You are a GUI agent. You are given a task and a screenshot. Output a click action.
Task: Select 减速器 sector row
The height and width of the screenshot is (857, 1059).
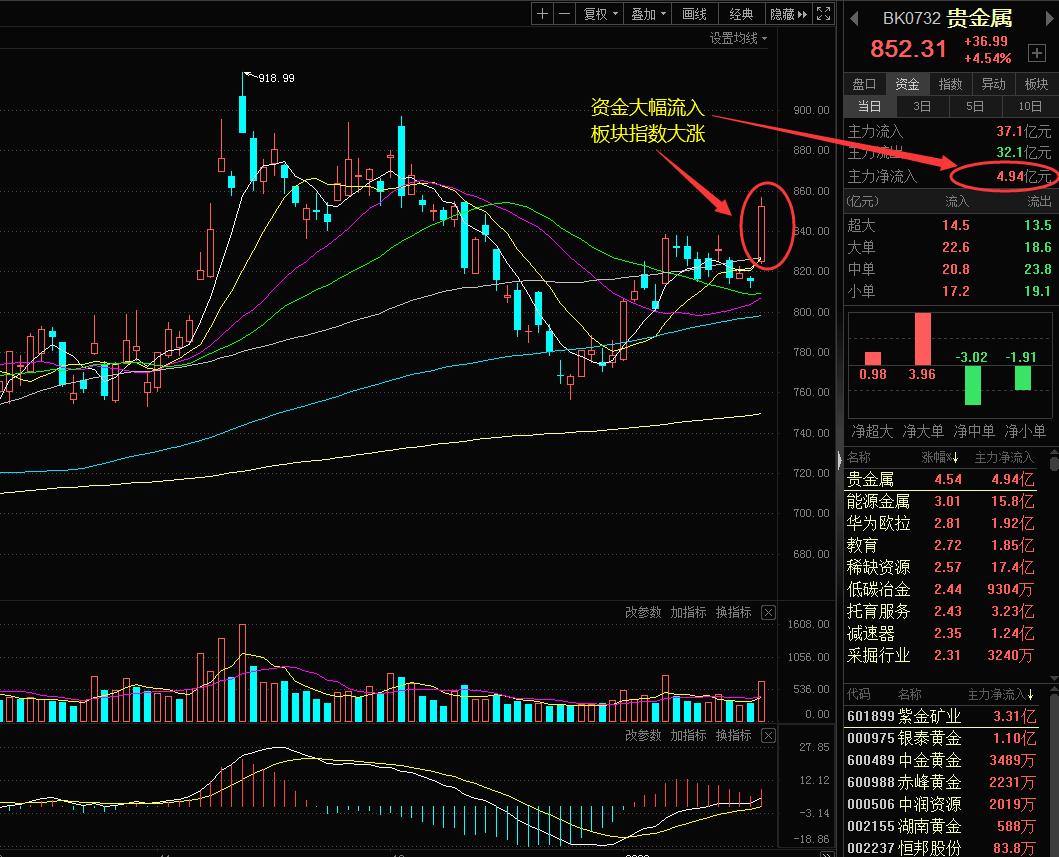tap(941, 633)
